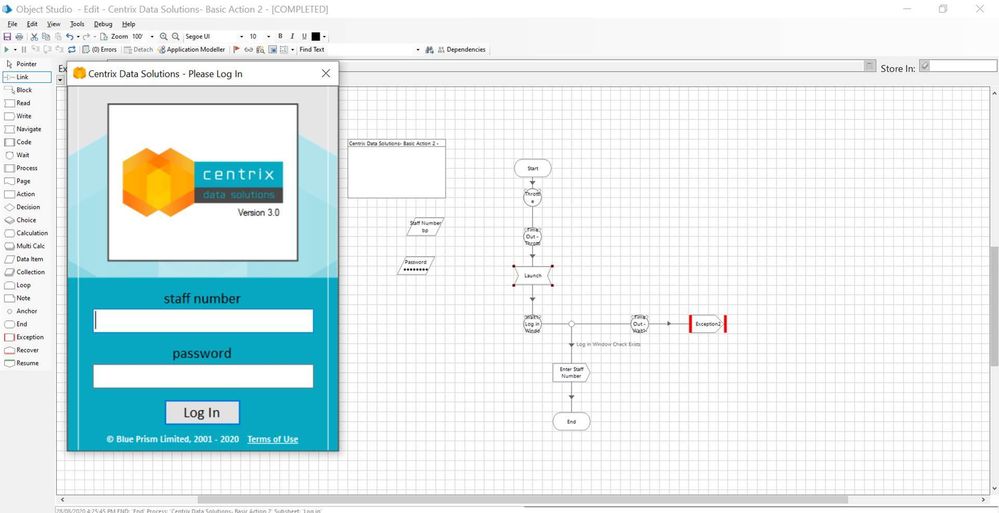The image size is (999, 513).
Task: Open the Find Text dropdown
Action: click(x=418, y=49)
